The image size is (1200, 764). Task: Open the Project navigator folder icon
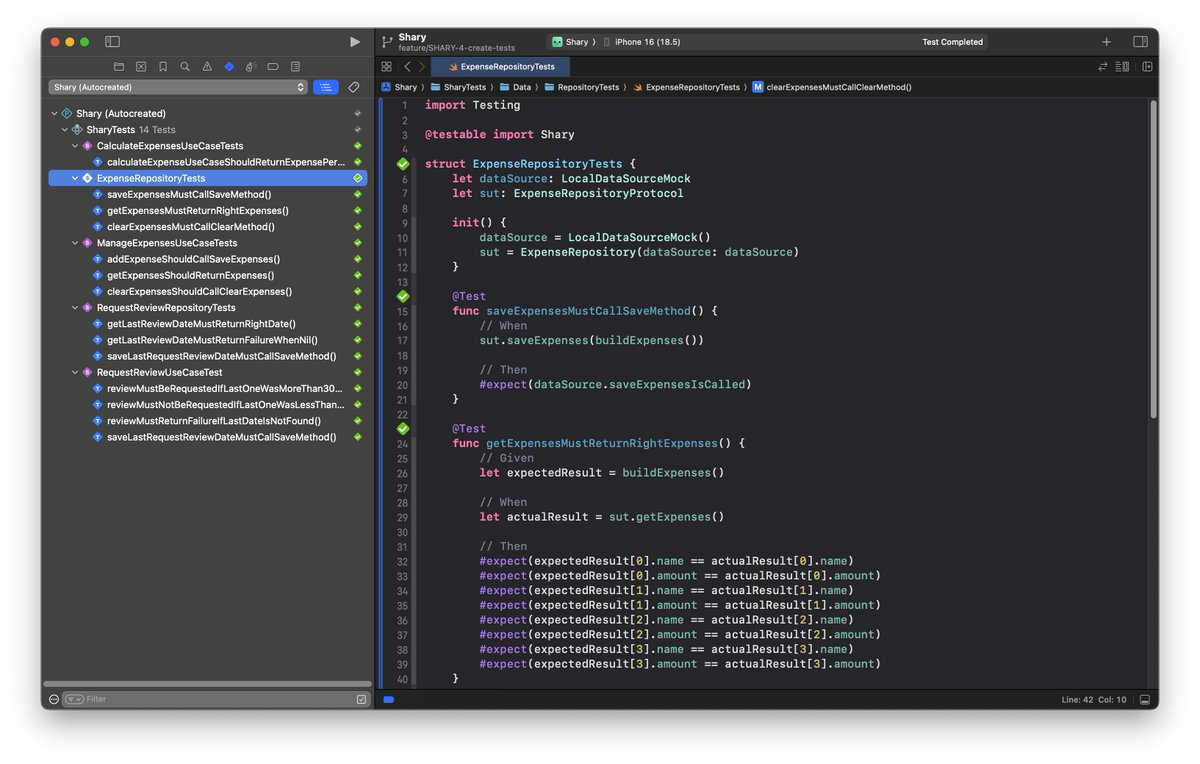tap(119, 67)
